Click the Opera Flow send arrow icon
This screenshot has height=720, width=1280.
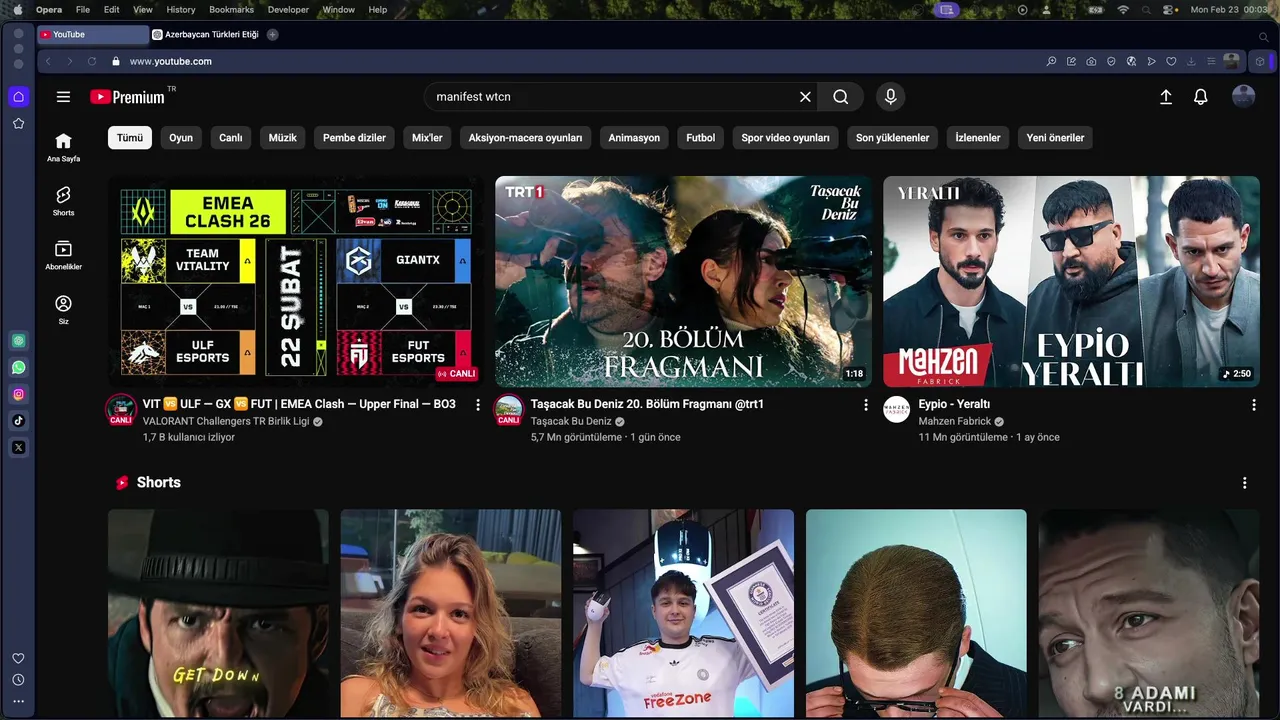[x=1151, y=61]
